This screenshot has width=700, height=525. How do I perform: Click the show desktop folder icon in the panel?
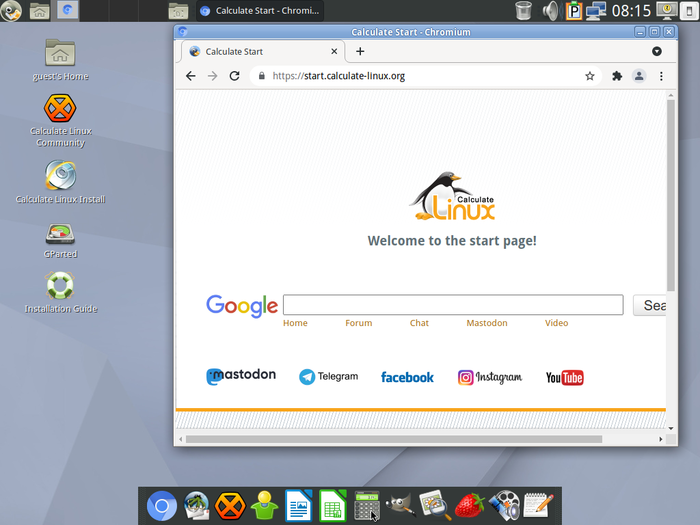[x=178, y=11]
